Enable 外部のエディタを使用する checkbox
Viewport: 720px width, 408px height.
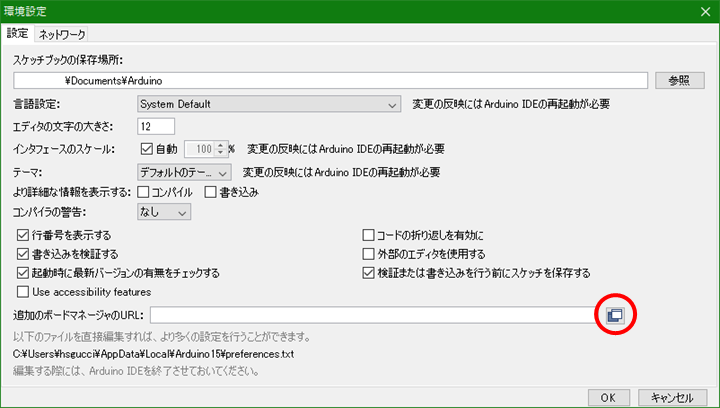click(368, 254)
